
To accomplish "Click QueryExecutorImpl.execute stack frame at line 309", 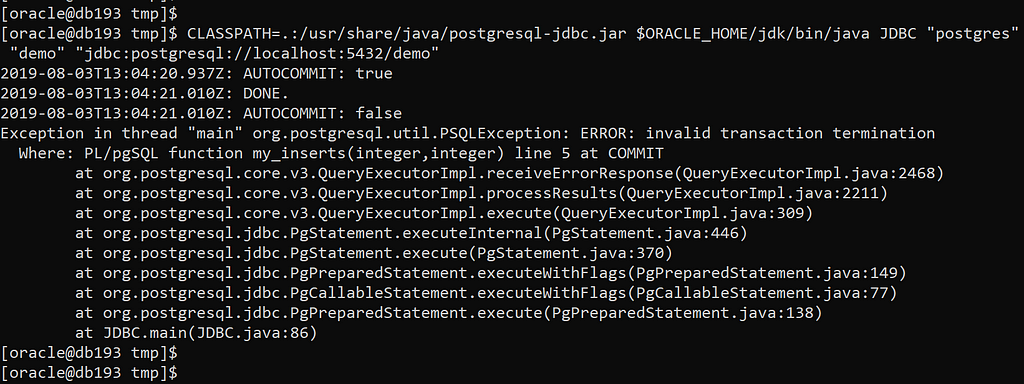I will (x=443, y=214).
